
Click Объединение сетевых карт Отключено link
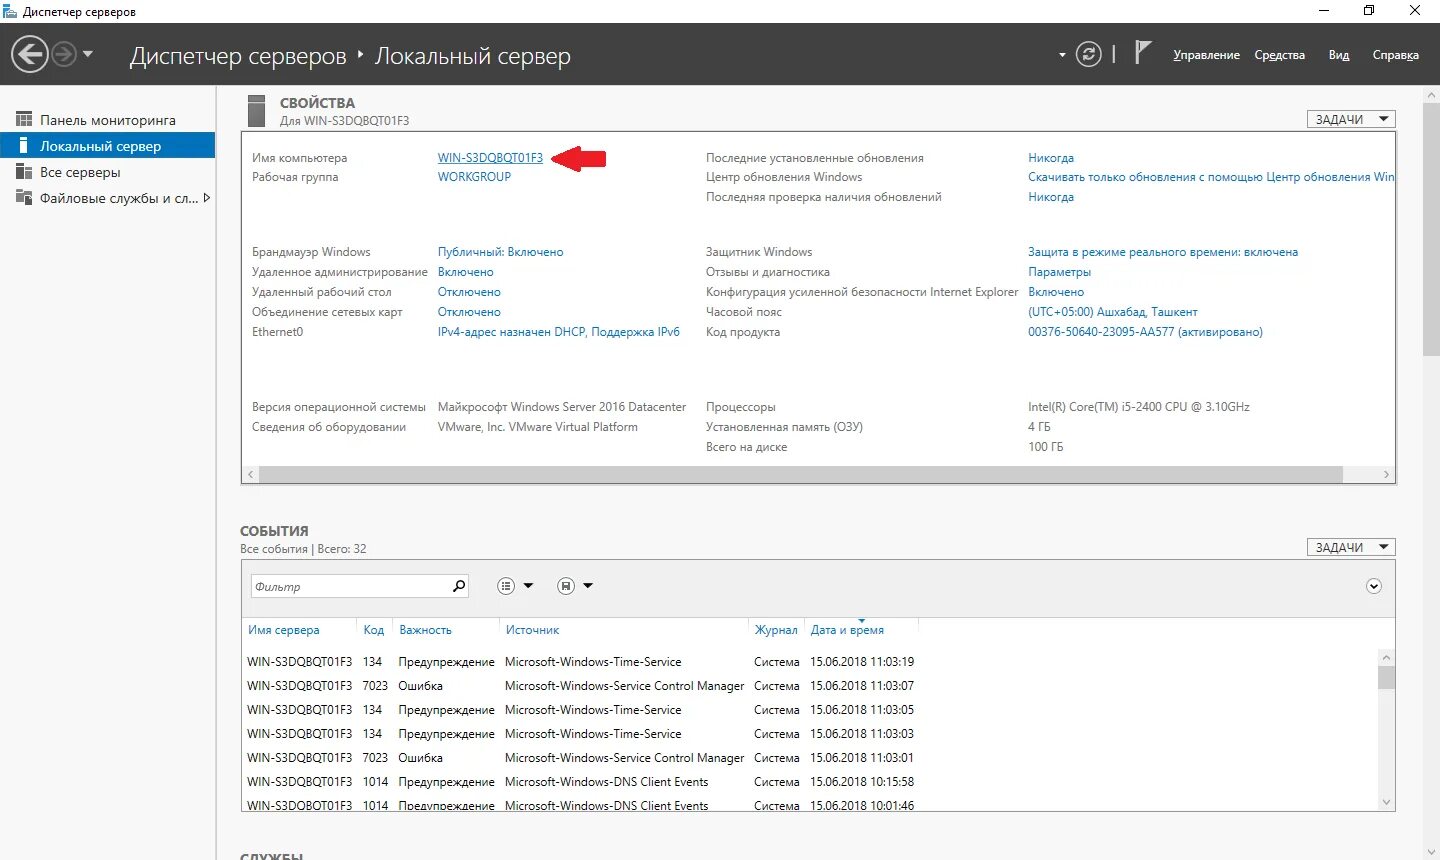click(469, 312)
